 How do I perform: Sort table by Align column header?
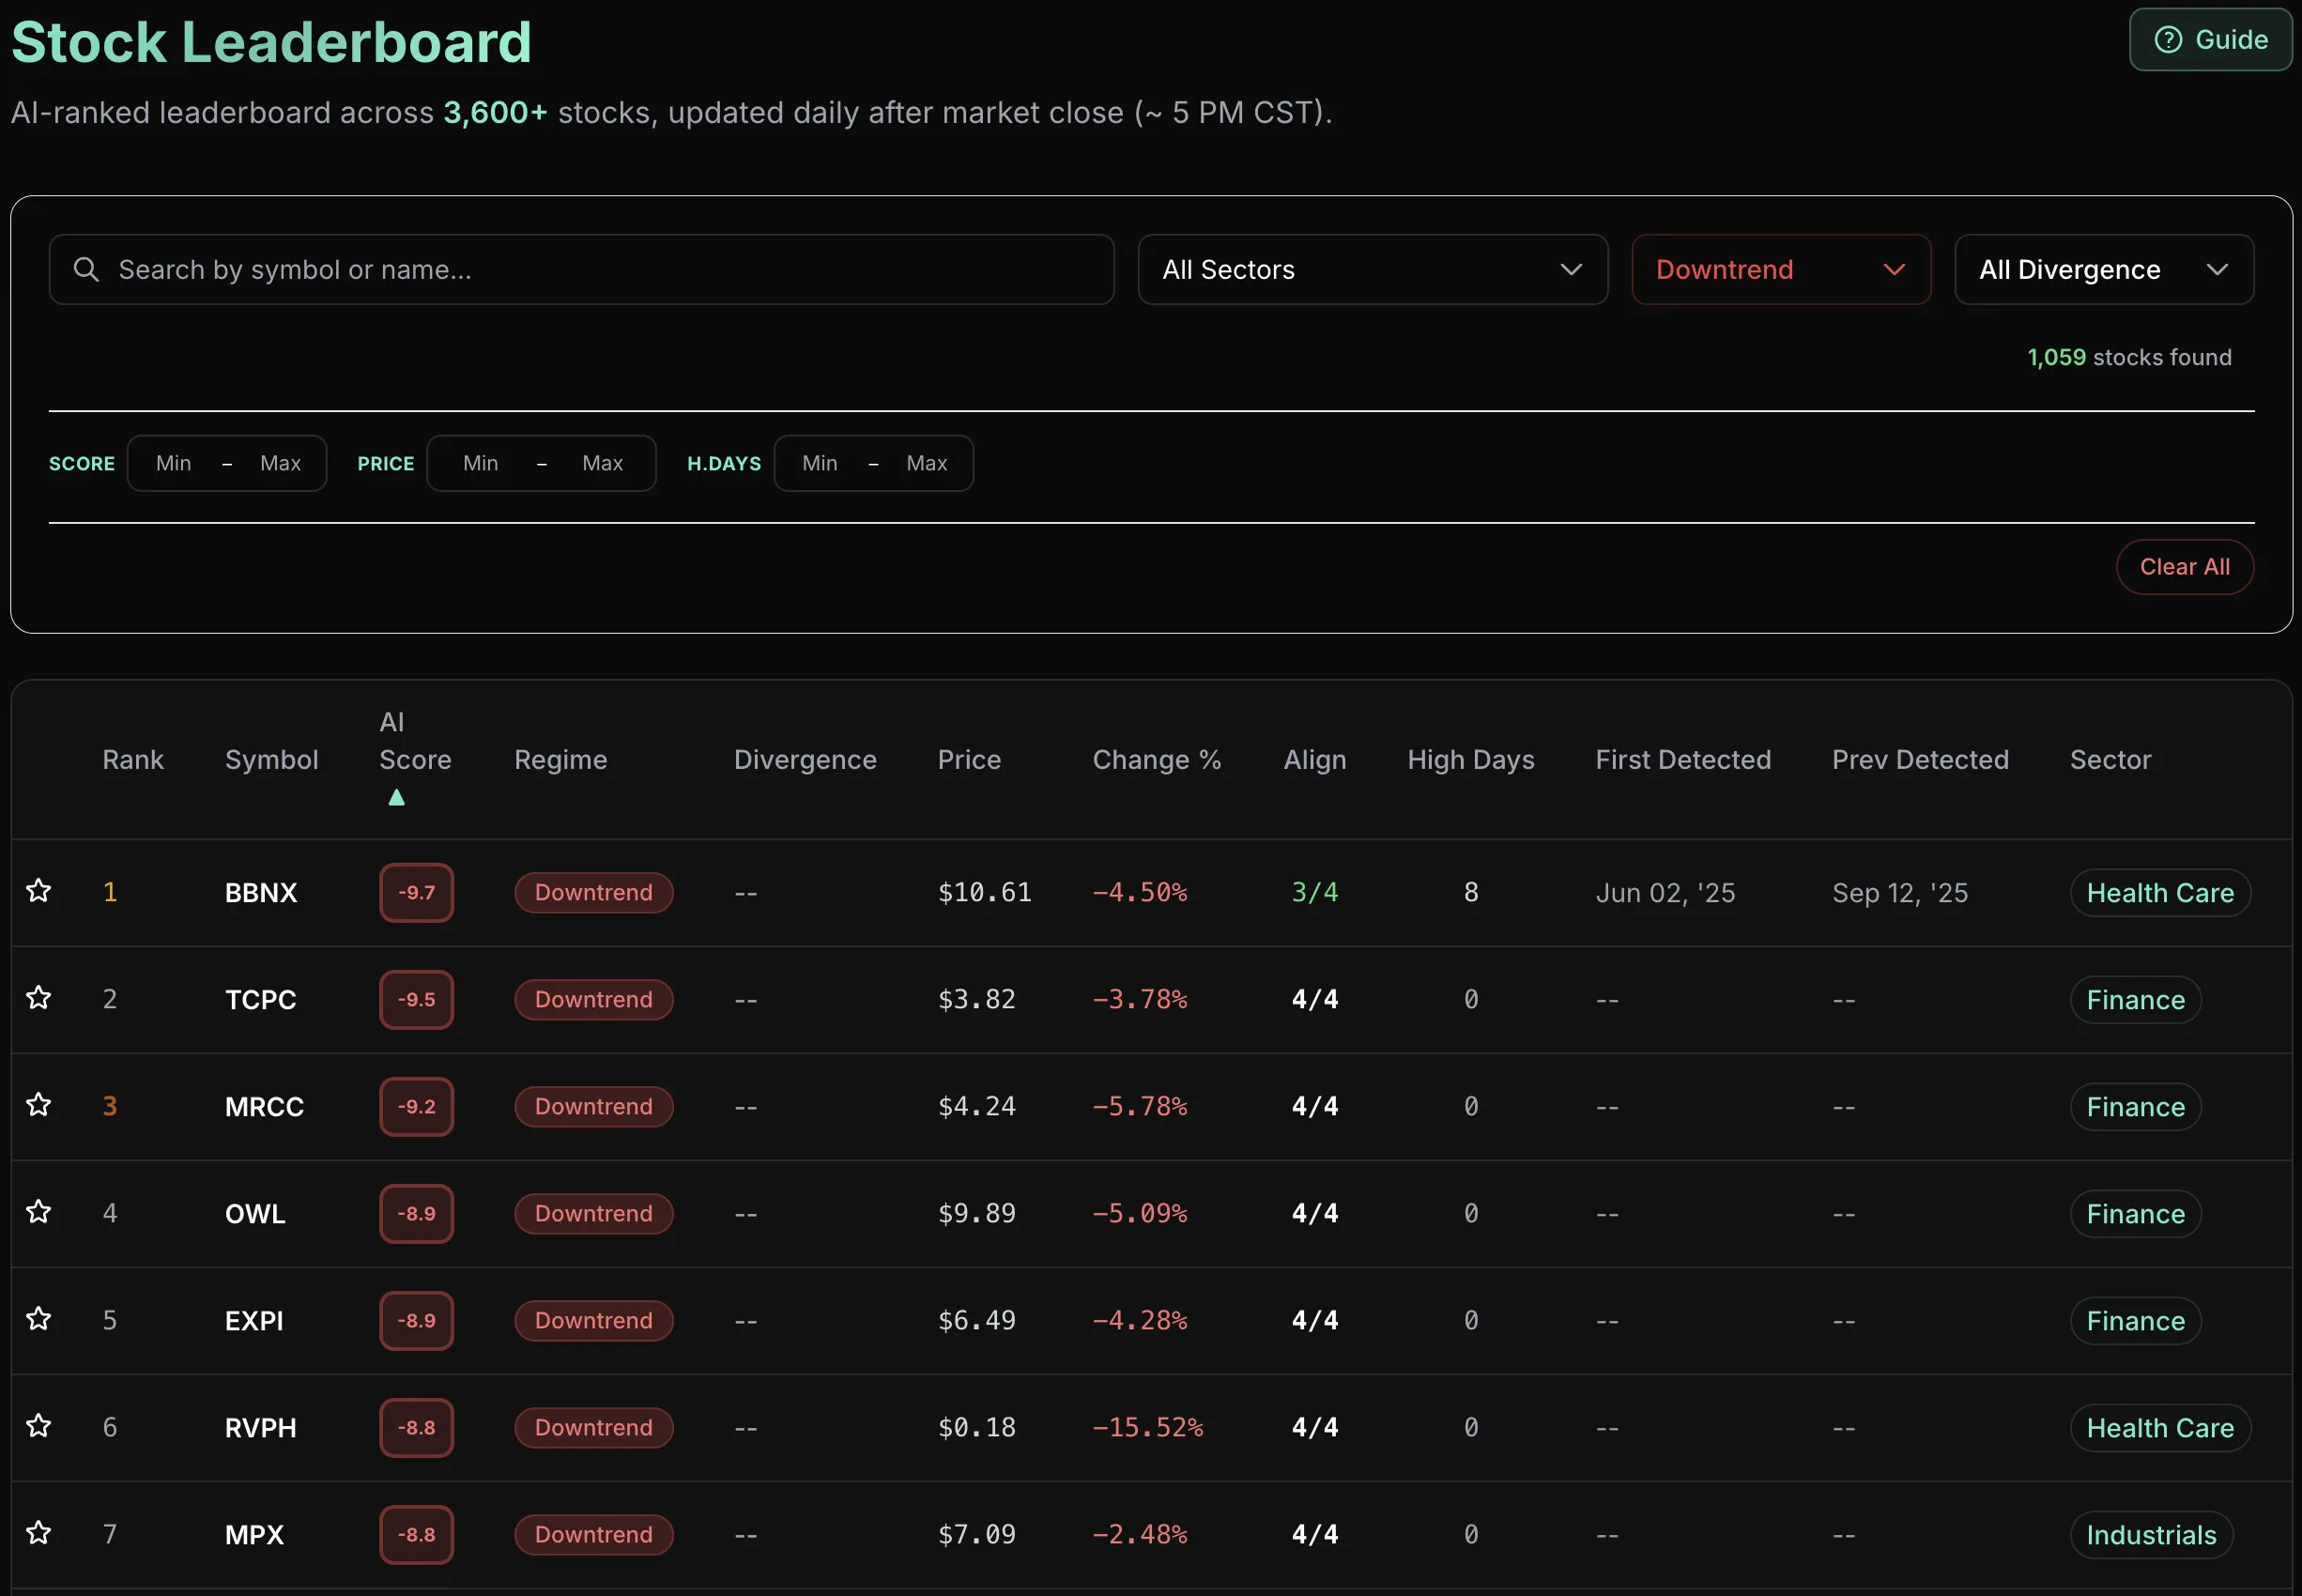[1315, 760]
